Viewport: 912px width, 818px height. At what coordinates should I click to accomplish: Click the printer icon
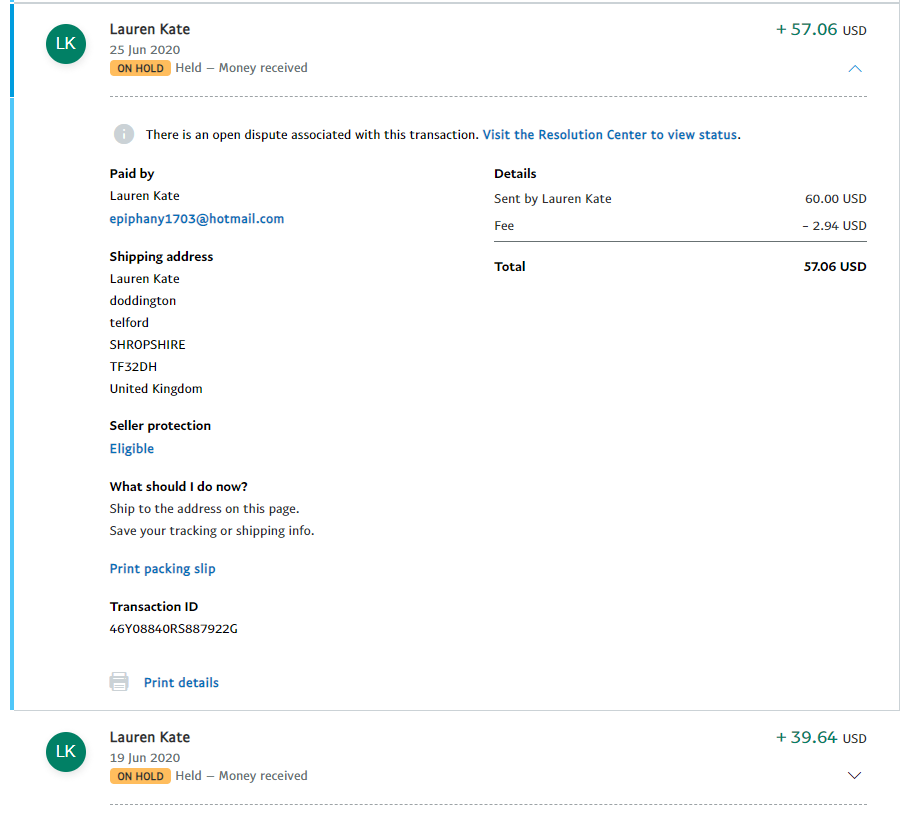pos(119,682)
